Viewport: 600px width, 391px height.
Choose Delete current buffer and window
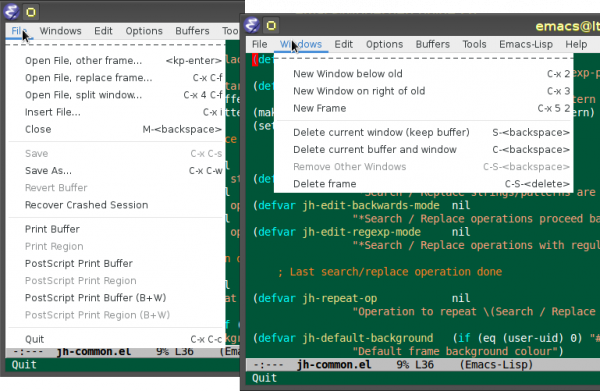pos(424,150)
